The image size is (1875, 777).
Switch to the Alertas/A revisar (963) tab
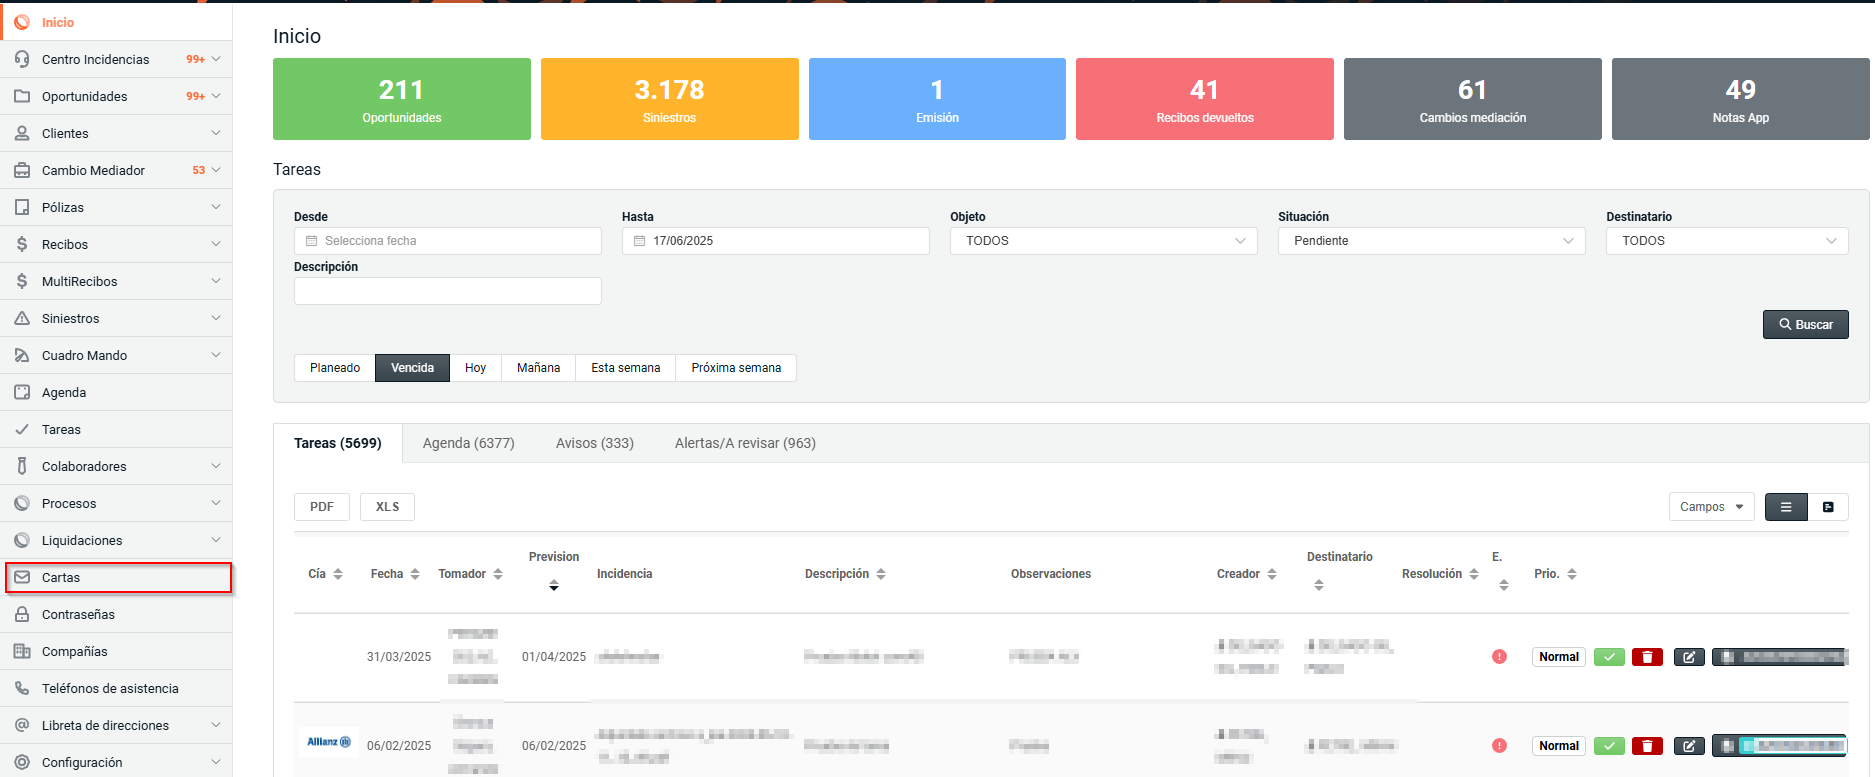coord(745,443)
